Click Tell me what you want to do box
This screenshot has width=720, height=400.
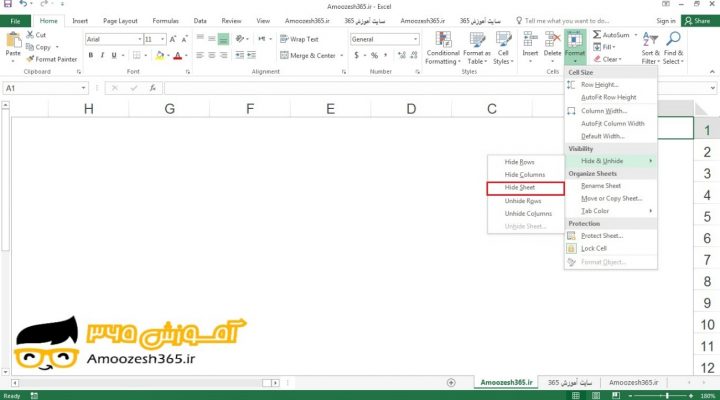click(x=567, y=21)
